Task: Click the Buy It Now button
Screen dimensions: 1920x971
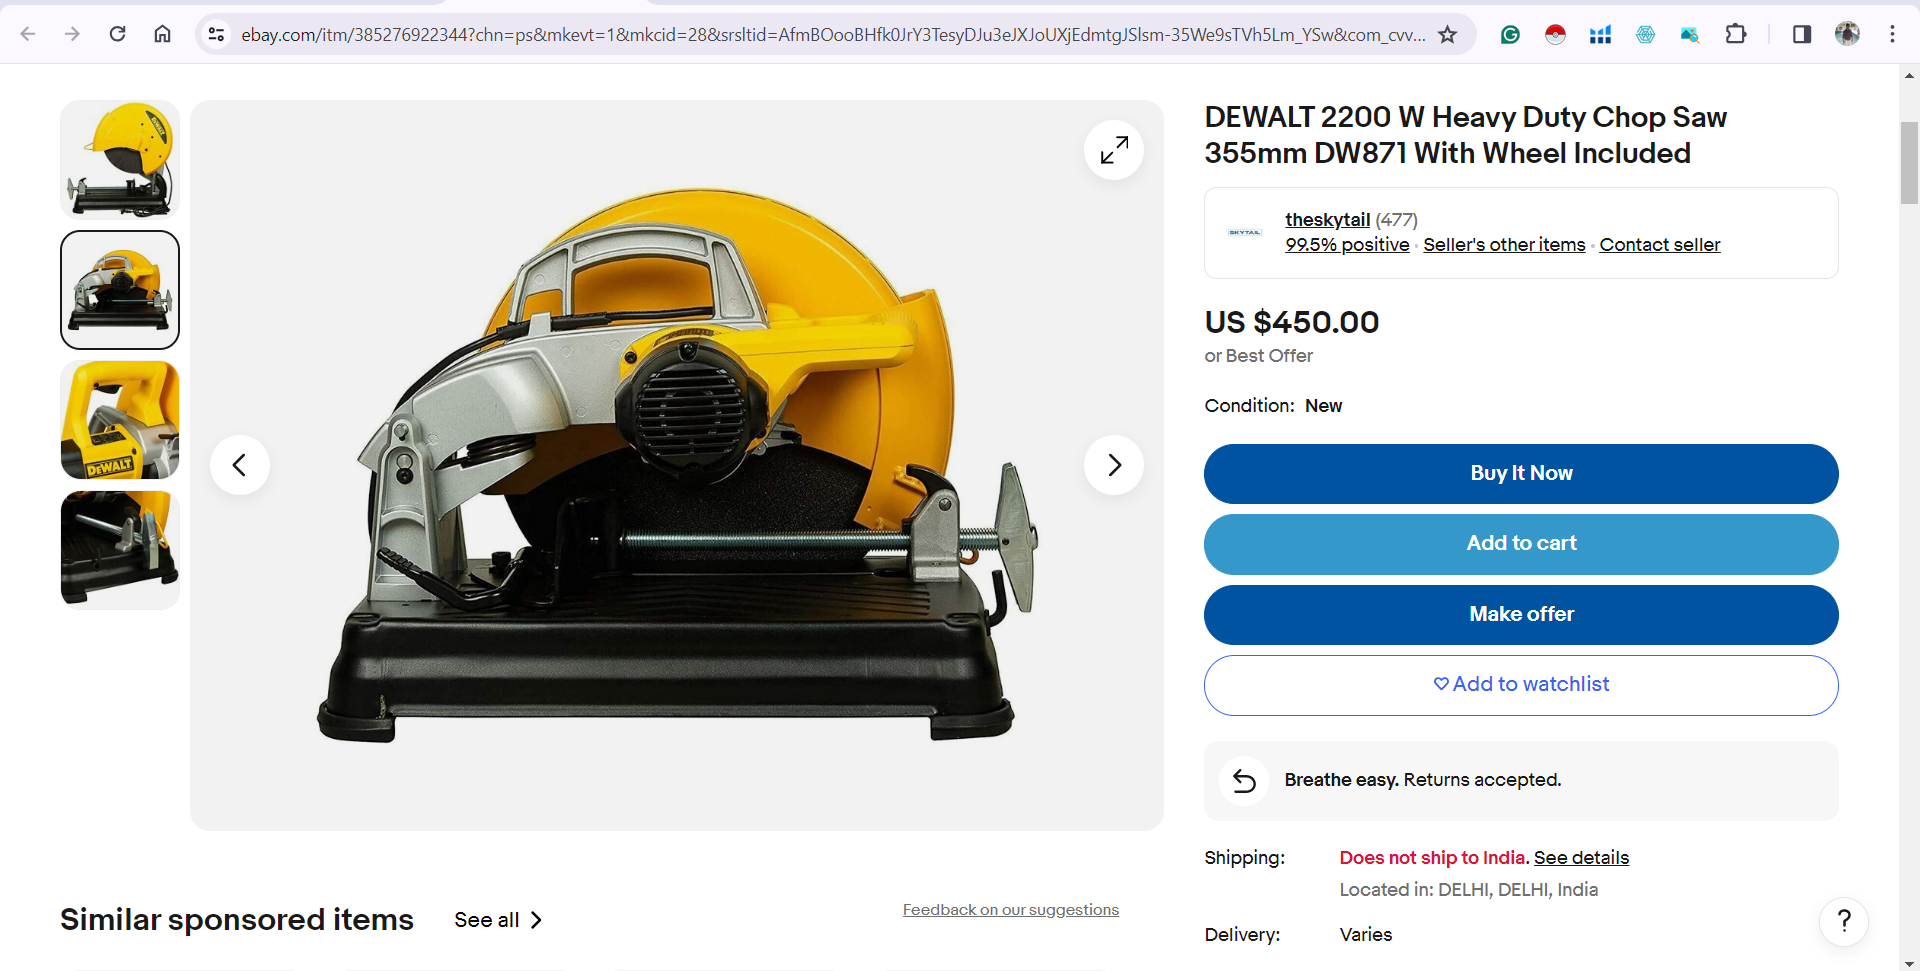Action: pyautogui.click(x=1521, y=474)
